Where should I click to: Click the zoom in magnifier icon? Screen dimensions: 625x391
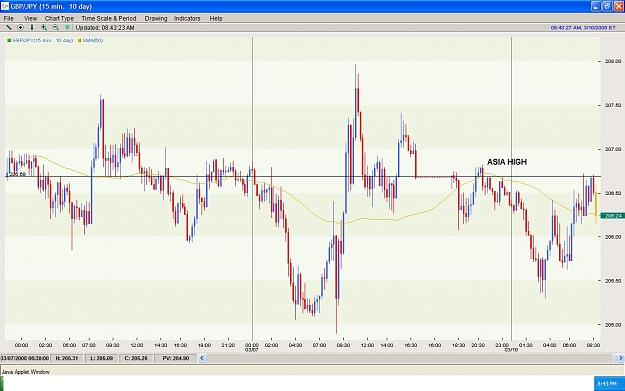click(44, 28)
